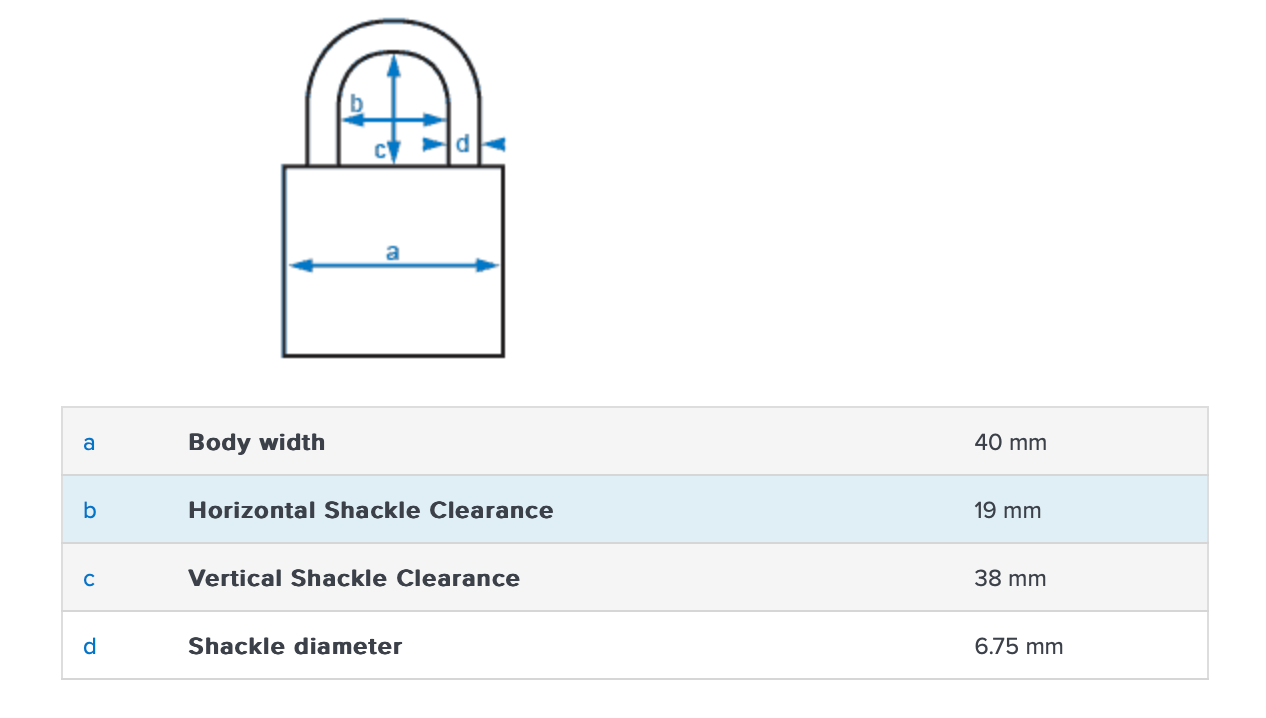Click the "6.75 mm" shackle diameter value
The image size is (1266, 718).
point(1018,646)
